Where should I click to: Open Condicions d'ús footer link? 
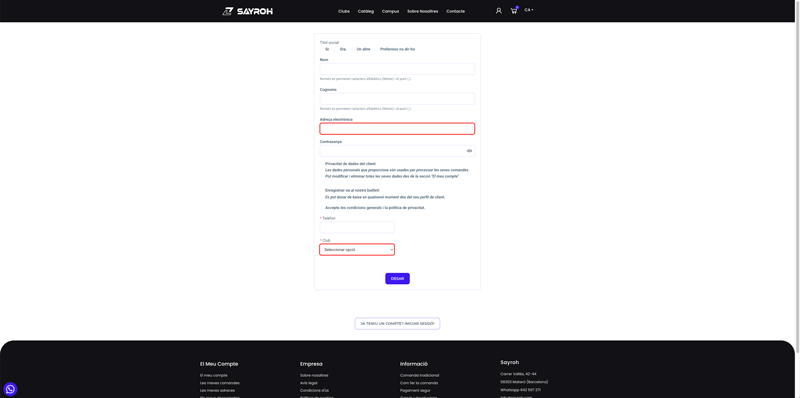tap(314, 390)
